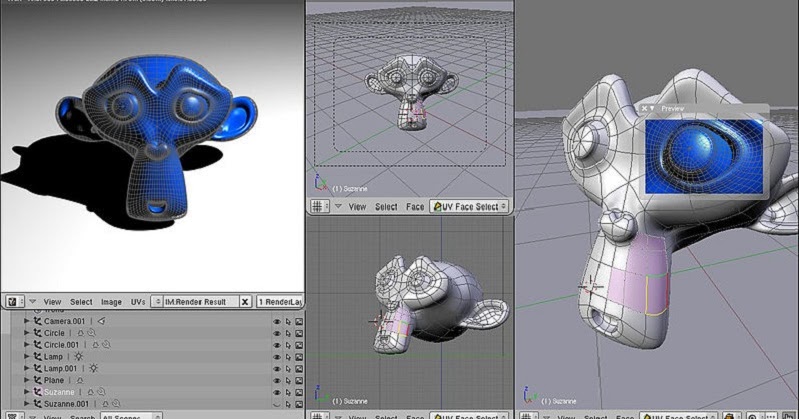Click the Lamp.001 row's sun data icon

tap(93, 368)
